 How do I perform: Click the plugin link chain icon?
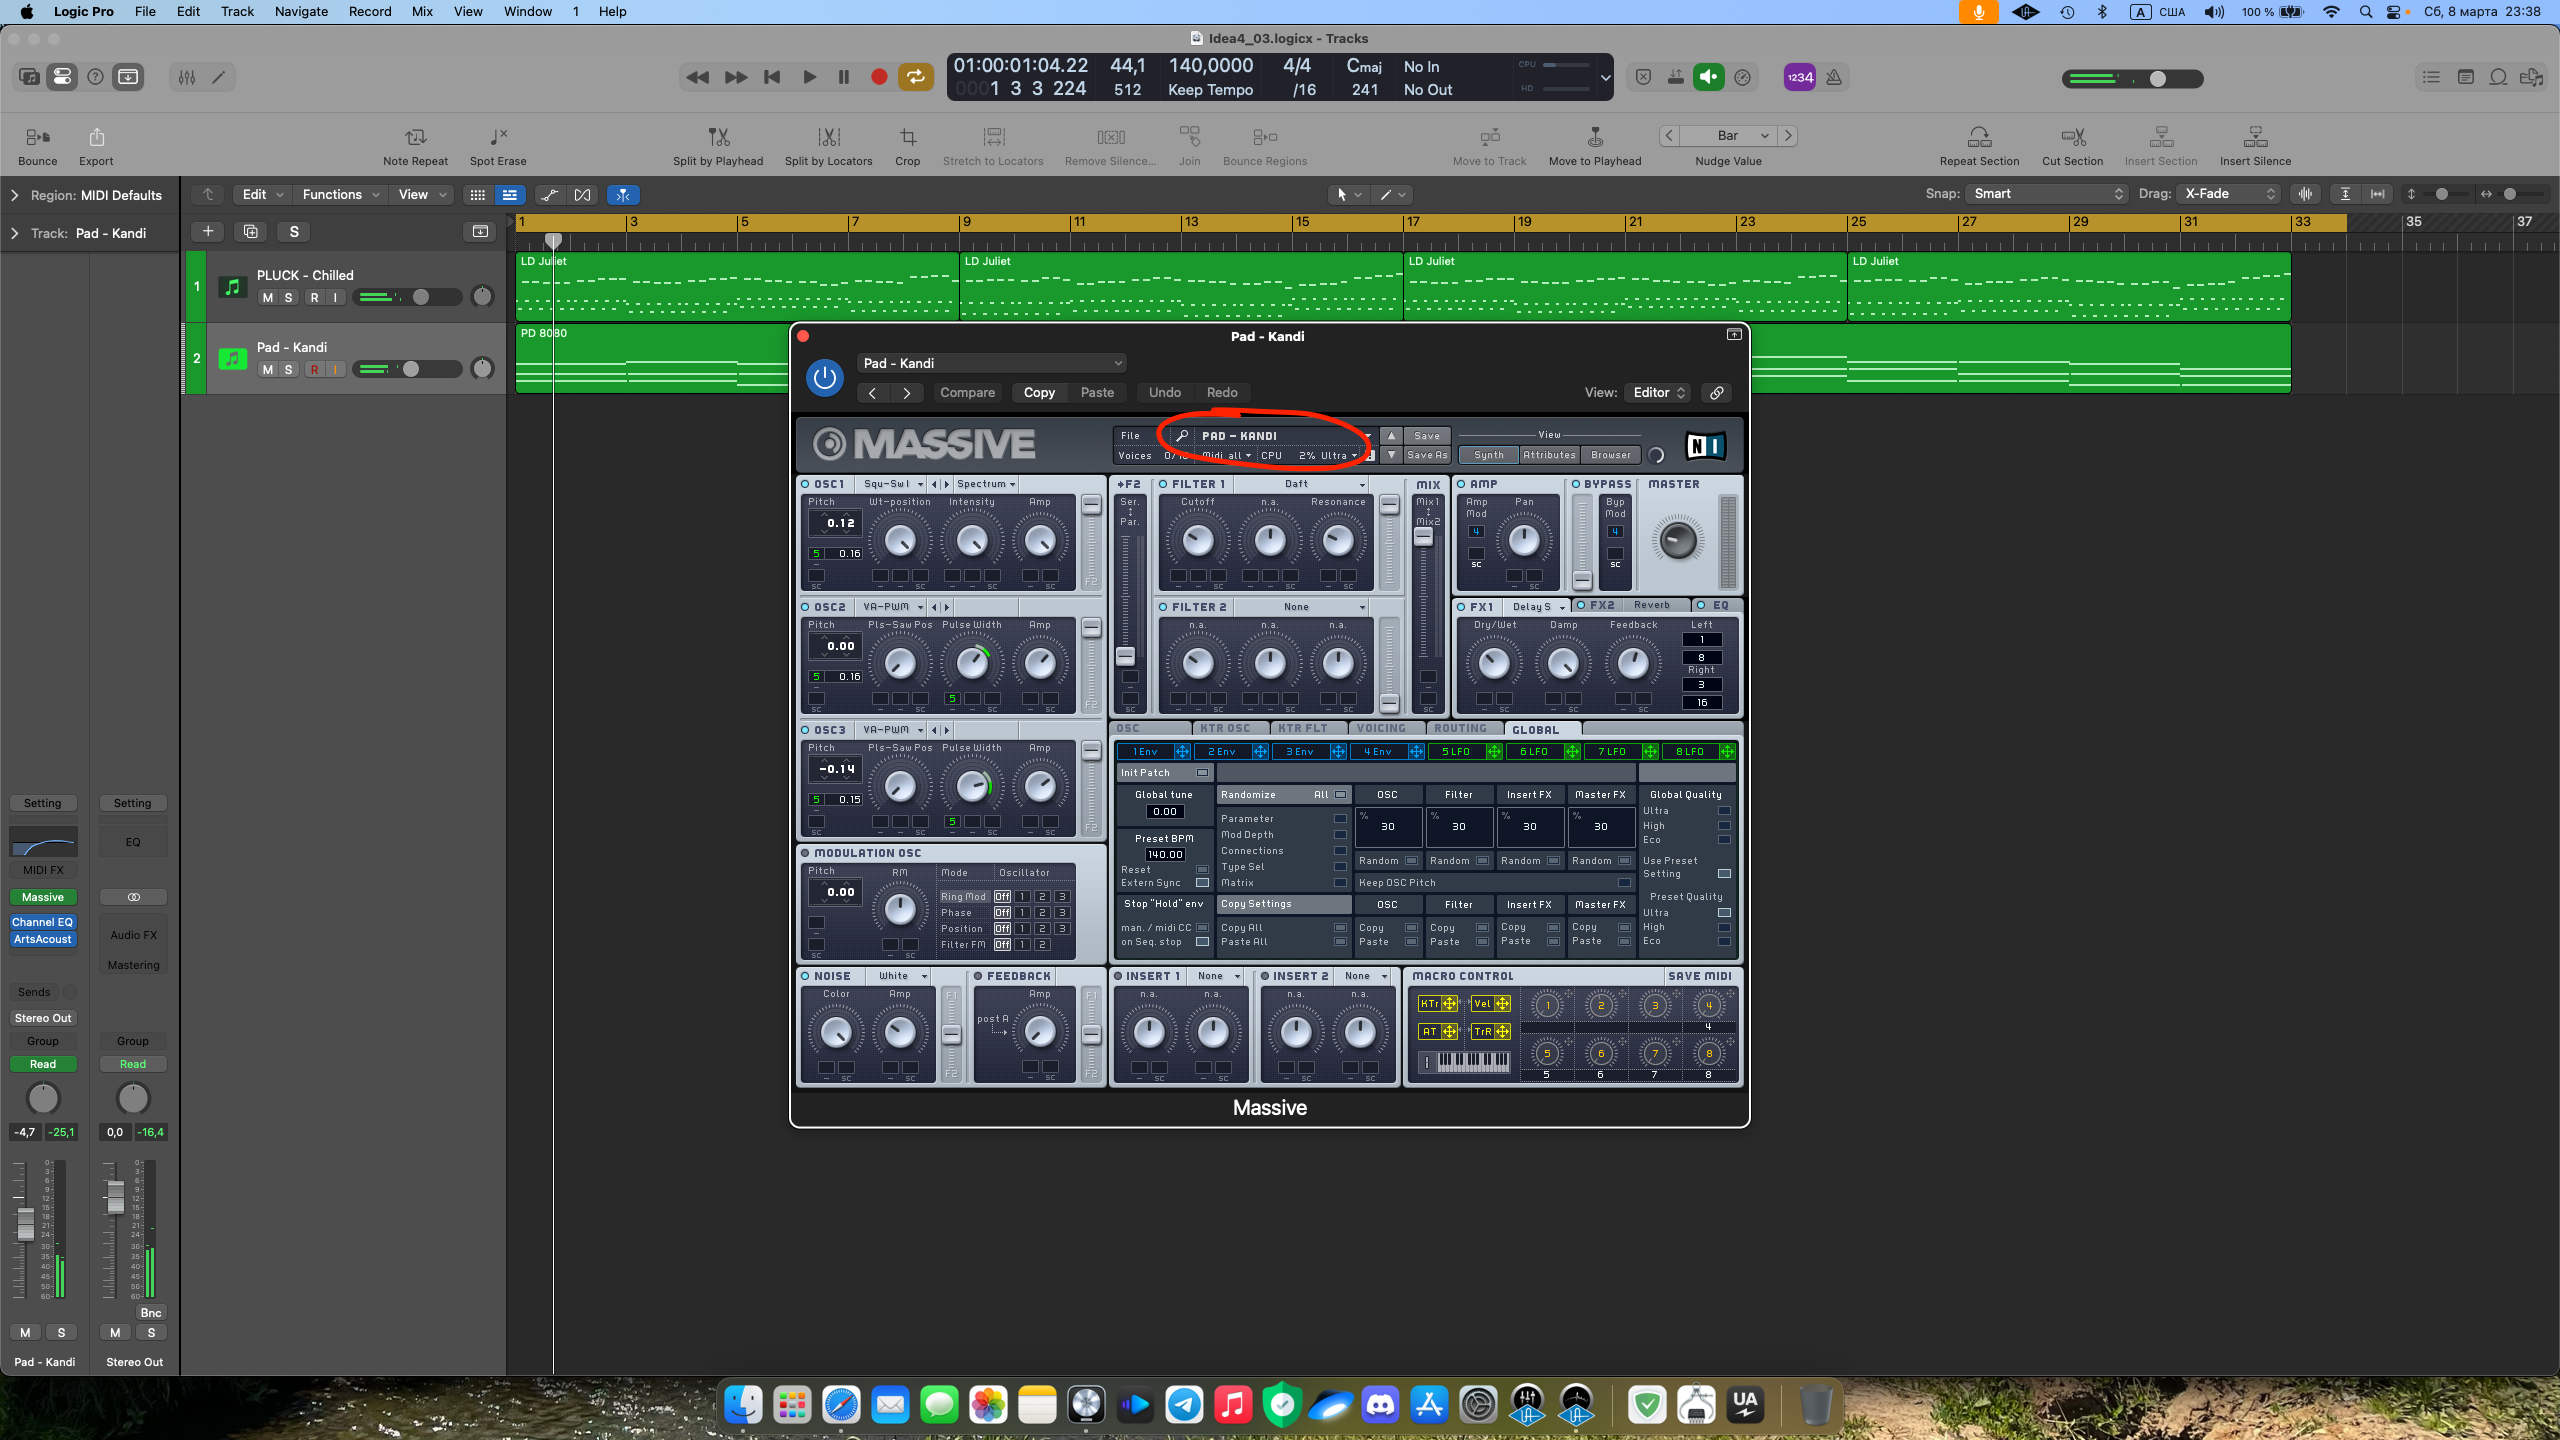coord(1716,393)
